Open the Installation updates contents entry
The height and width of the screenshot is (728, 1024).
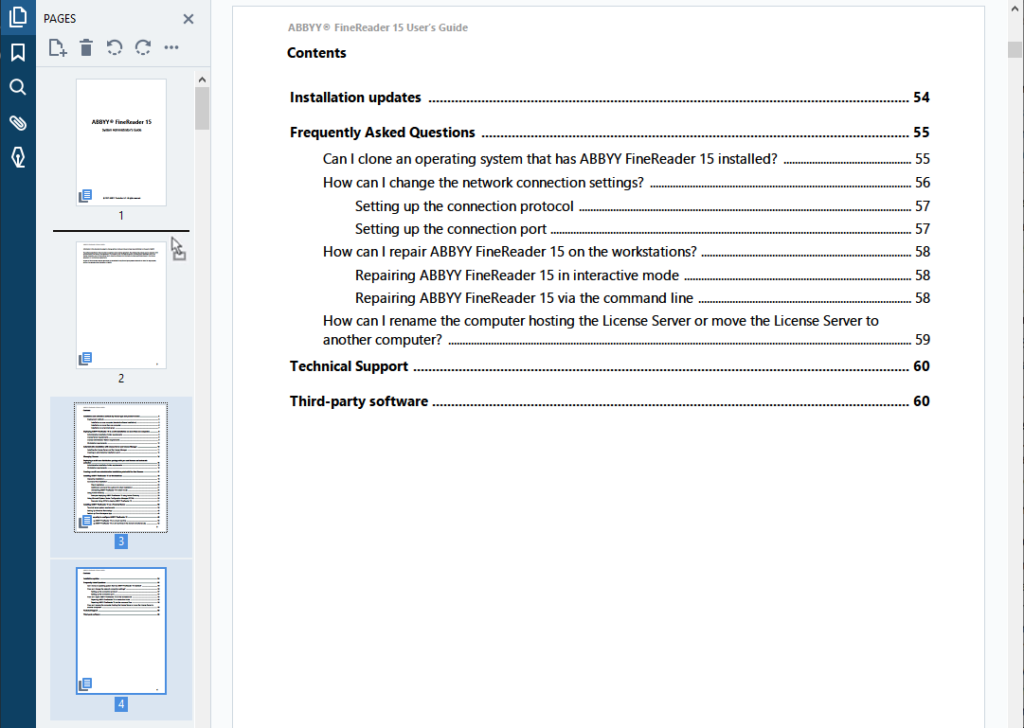609,97
